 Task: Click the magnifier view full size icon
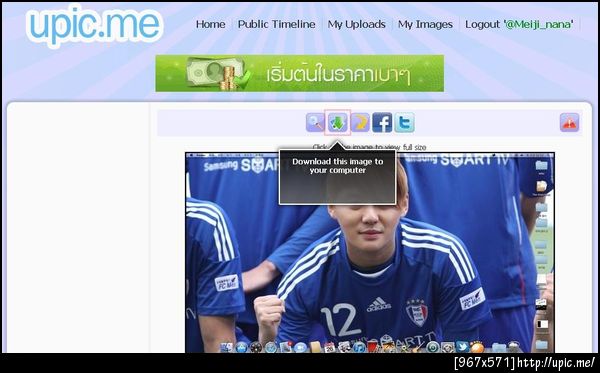315,123
